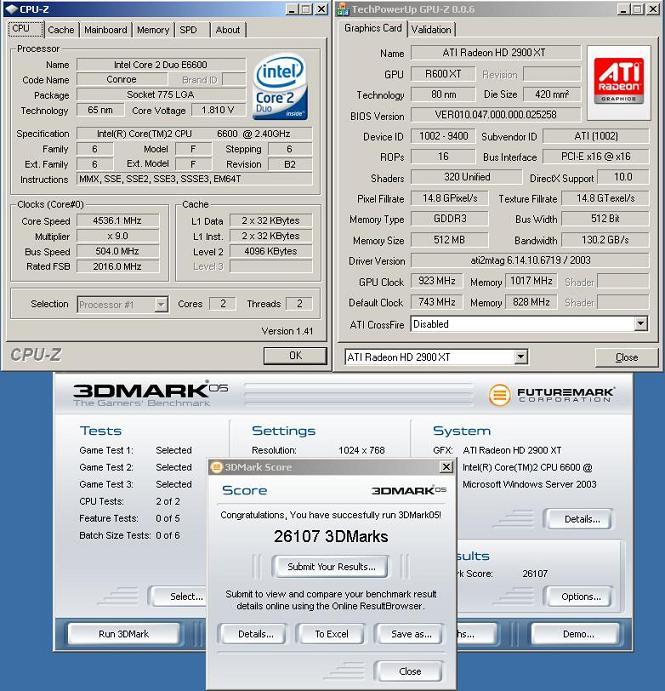Click the Default Clock value 743 MHz
The image size is (665, 691).
(437, 302)
